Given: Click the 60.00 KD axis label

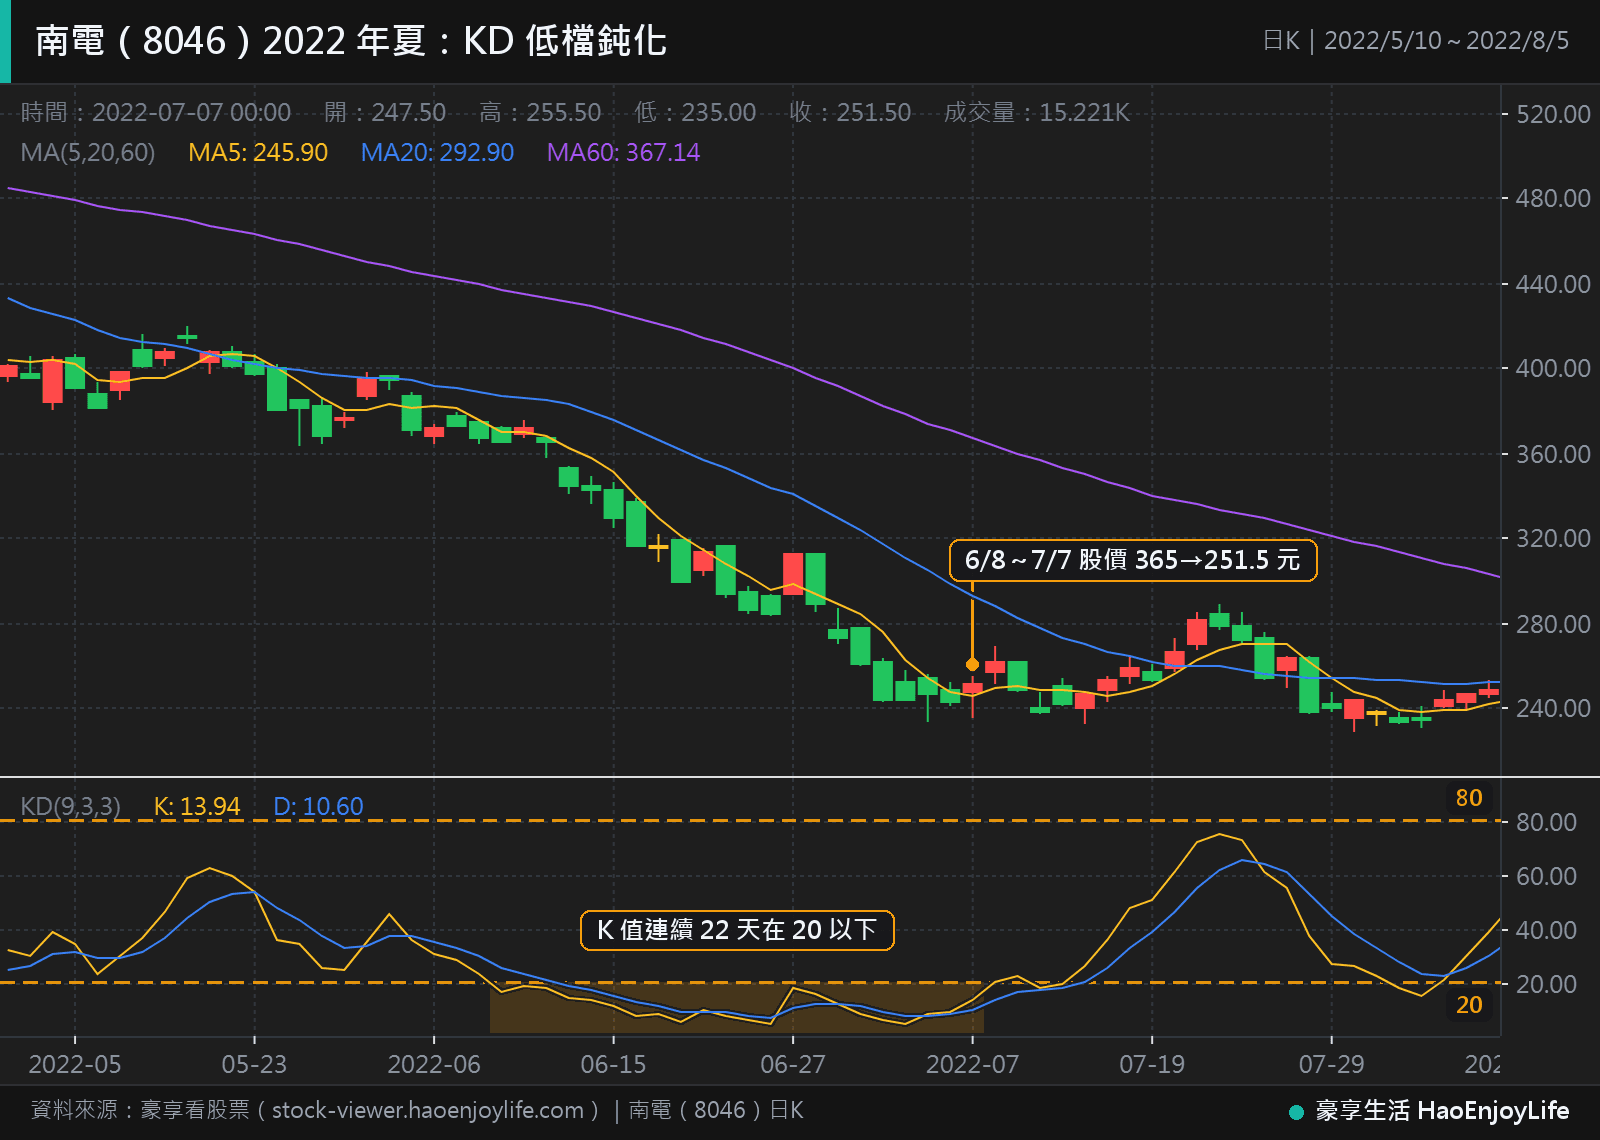Looking at the screenshot, I should pyautogui.click(x=1546, y=876).
